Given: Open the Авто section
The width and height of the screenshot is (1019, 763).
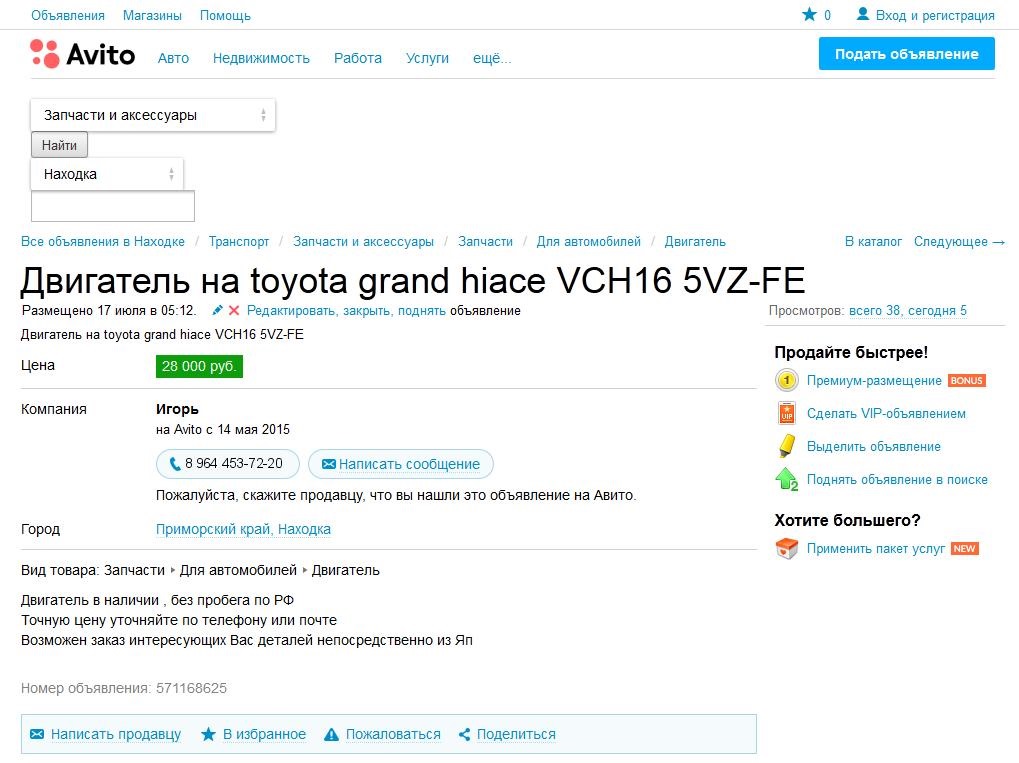Looking at the screenshot, I should (x=174, y=58).
